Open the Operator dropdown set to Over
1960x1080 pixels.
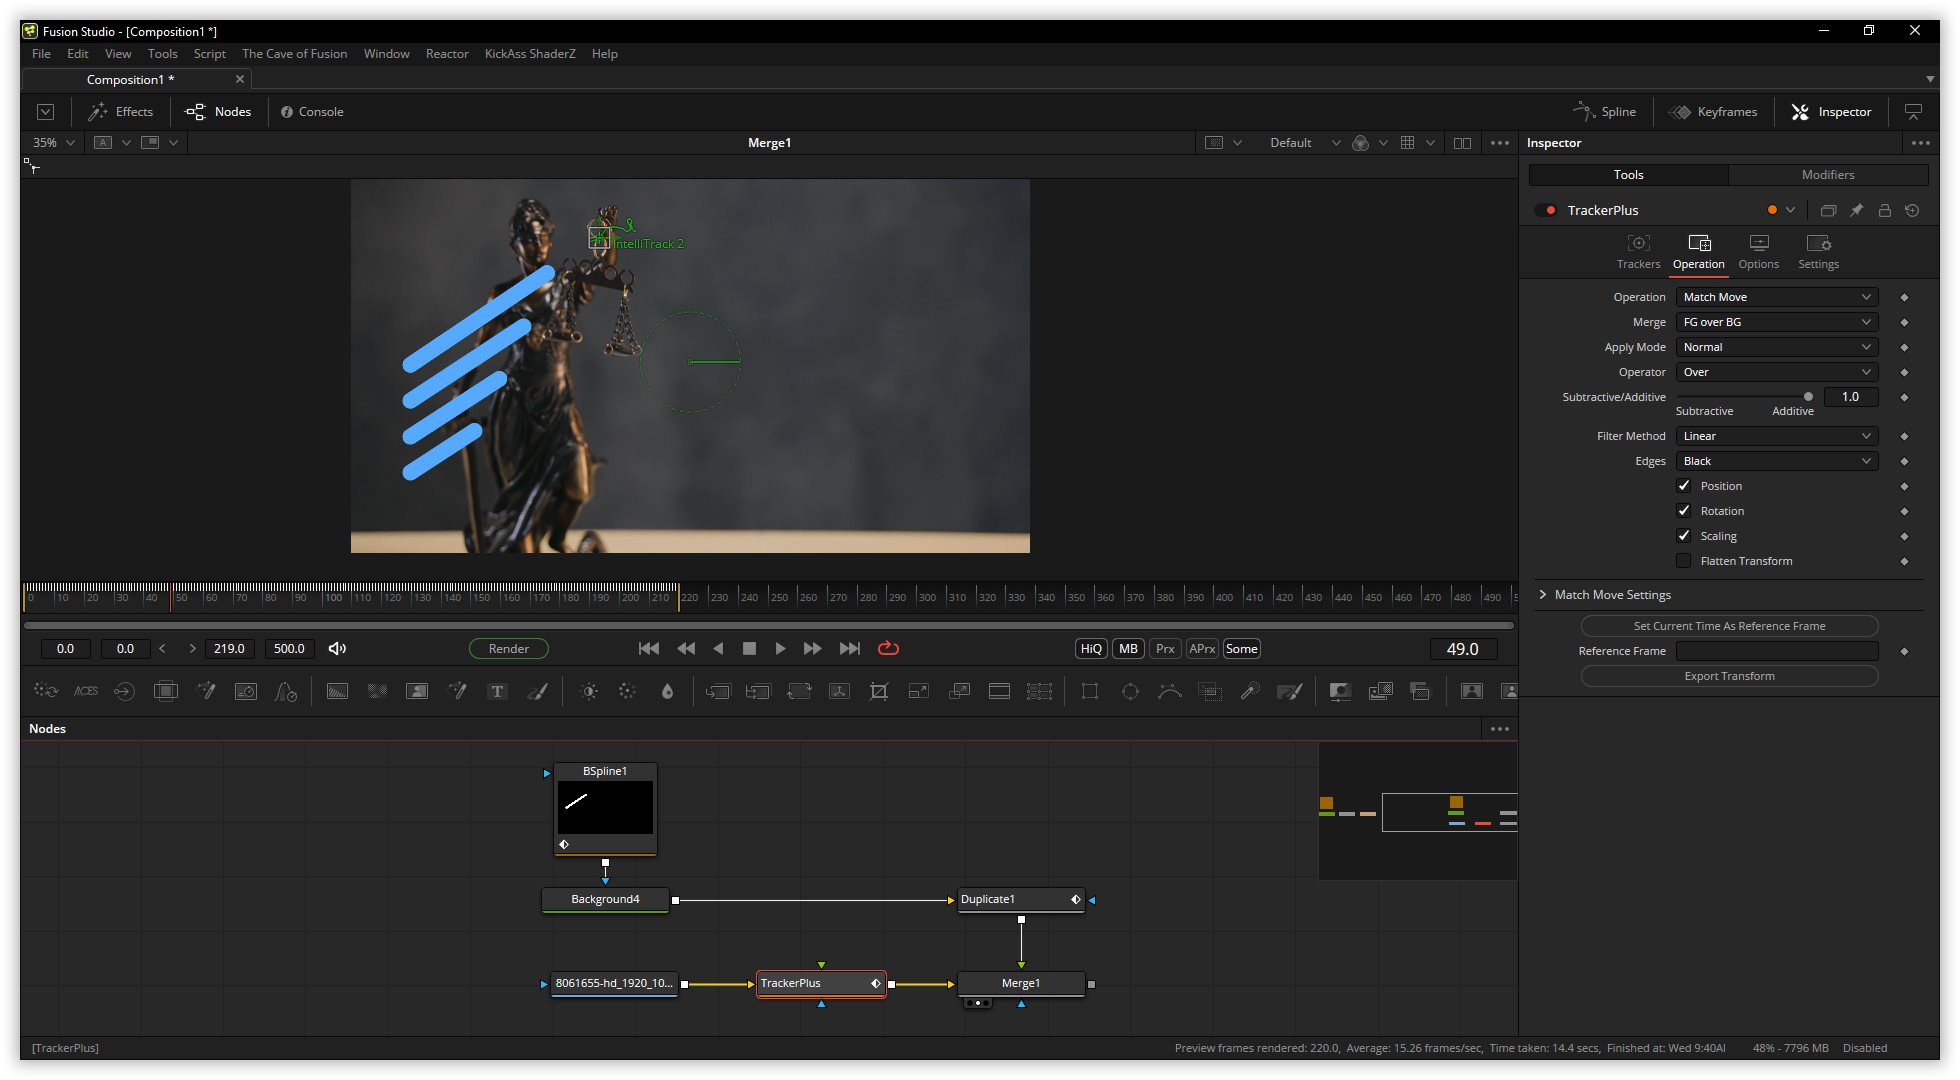pyautogui.click(x=1777, y=372)
